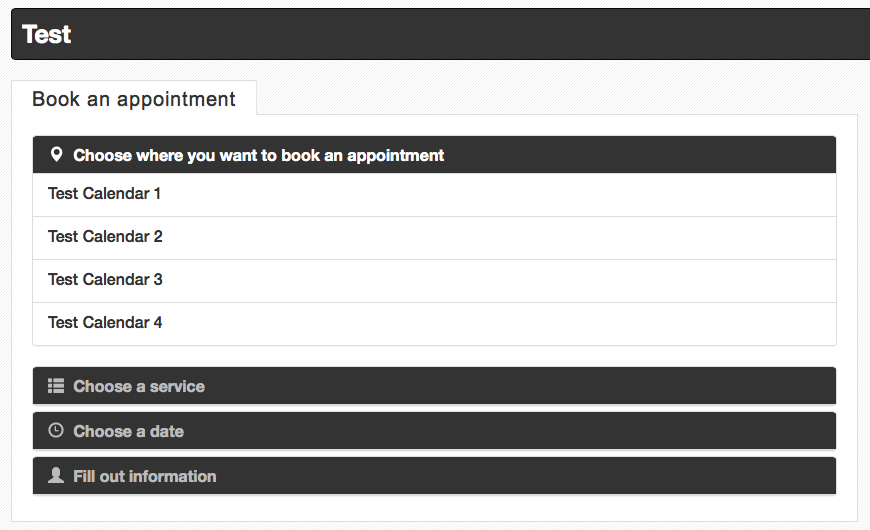Select Test Calendar 2
The image size is (870, 530).
(434, 238)
